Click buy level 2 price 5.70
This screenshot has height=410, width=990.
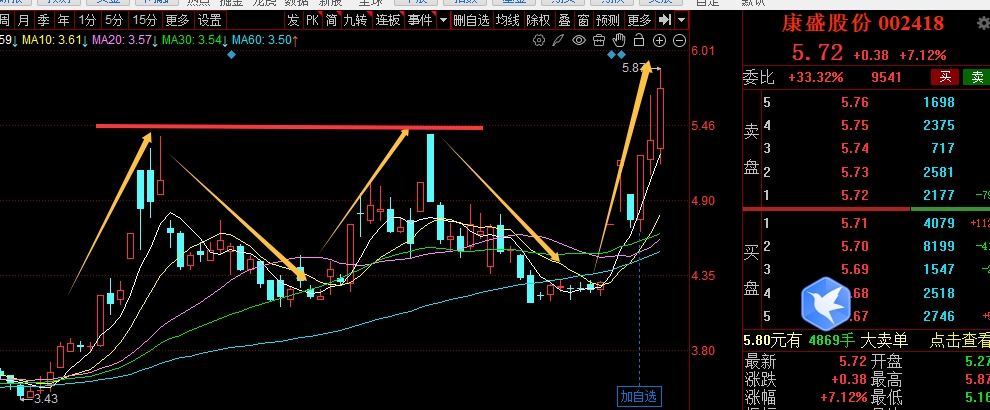click(855, 246)
